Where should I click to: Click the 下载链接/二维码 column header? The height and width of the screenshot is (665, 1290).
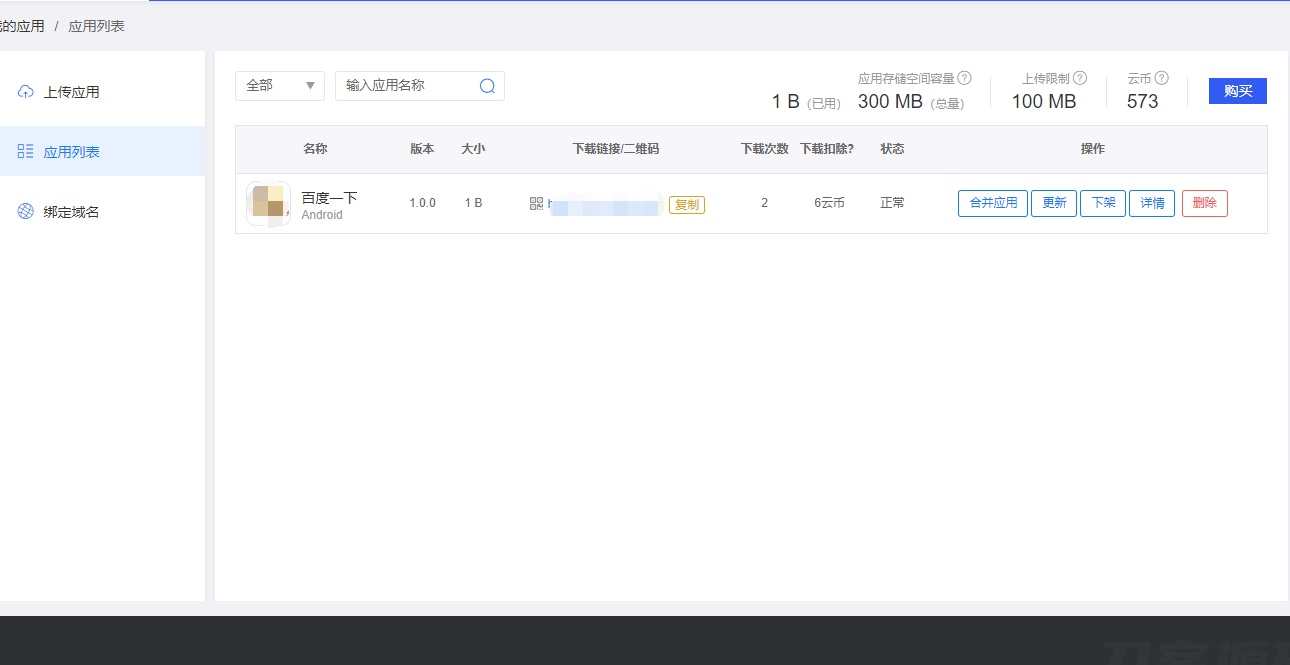[616, 149]
